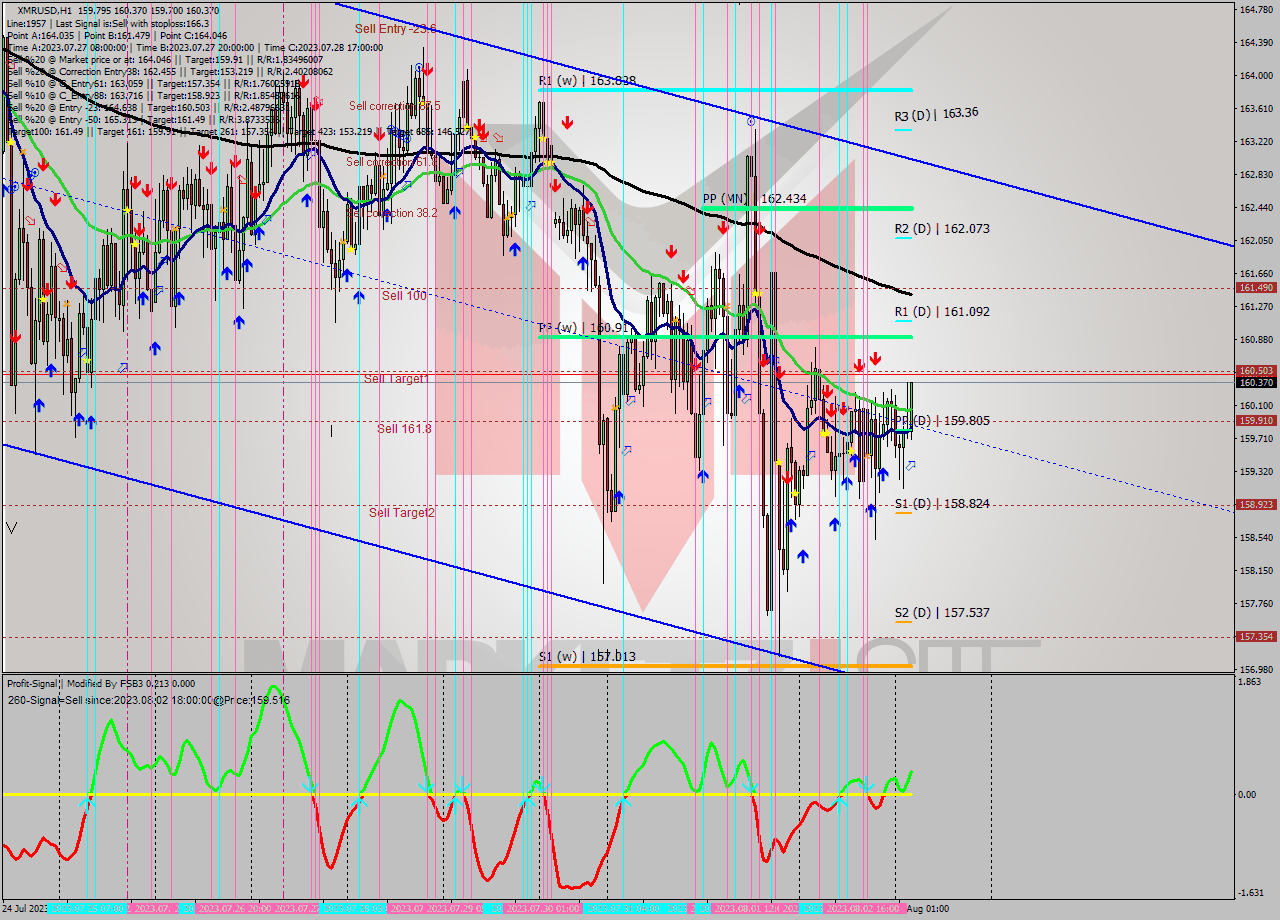Click the 'Sell 161.8' Fibonacci label

[404, 429]
